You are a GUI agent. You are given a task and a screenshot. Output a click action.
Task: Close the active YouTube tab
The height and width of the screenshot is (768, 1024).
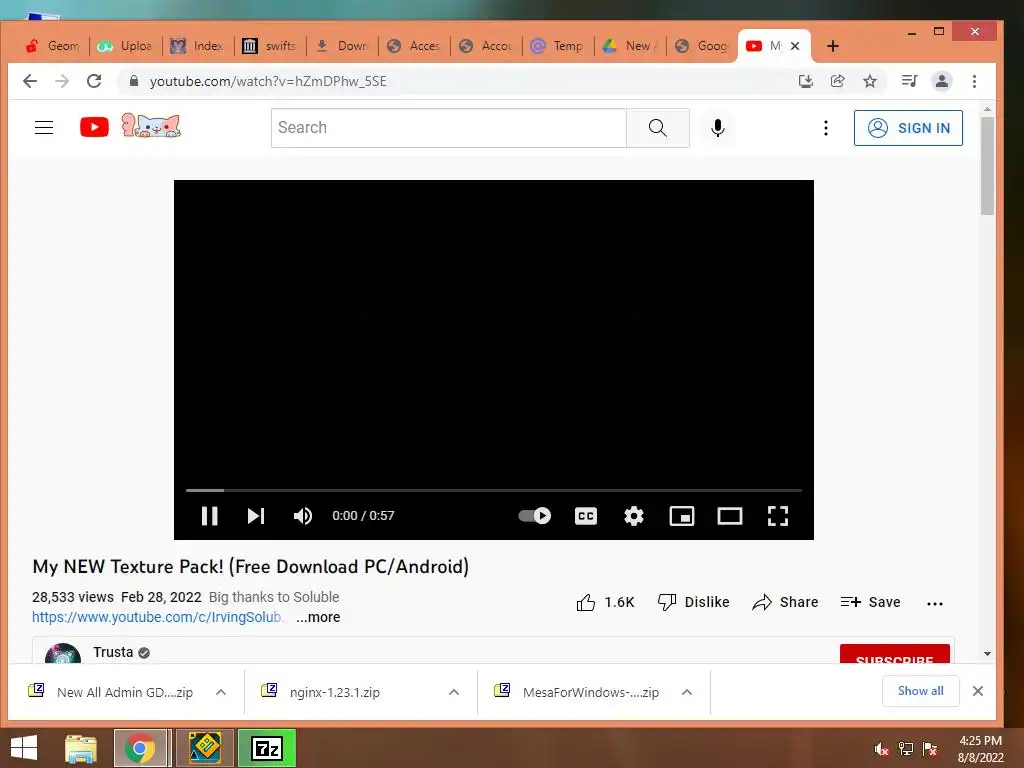coord(795,46)
